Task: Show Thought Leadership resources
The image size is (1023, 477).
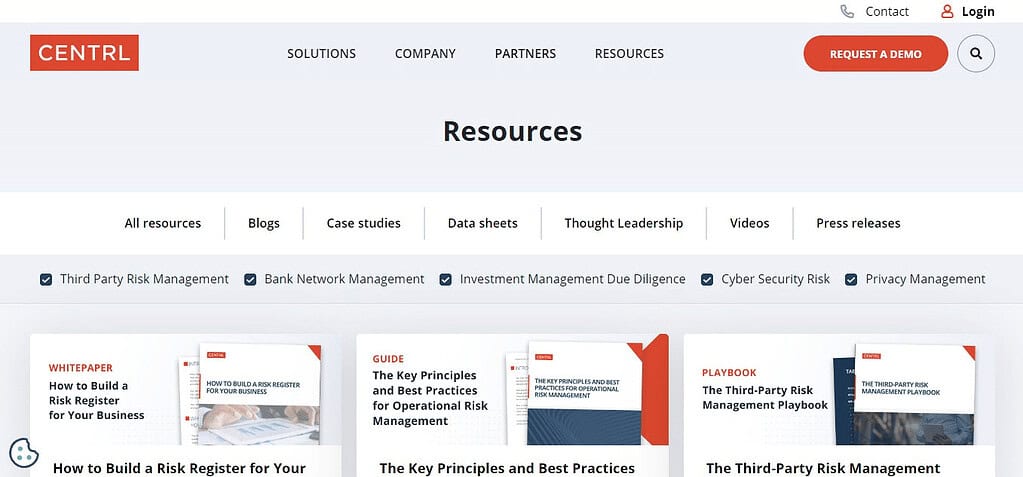Action: coord(624,223)
